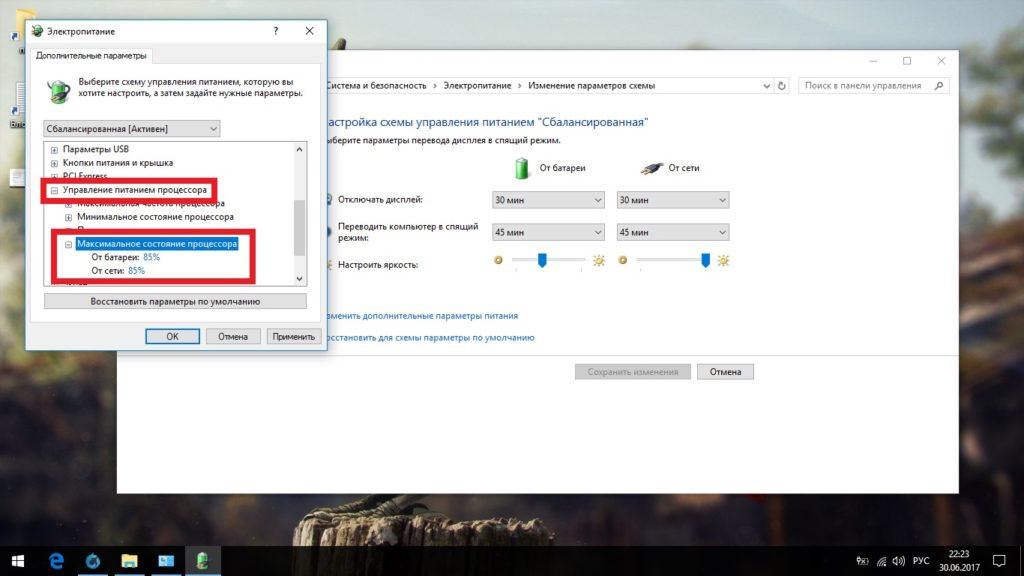Viewport: 1024px width, 576px height.
Task: Click restore scheme defaults link
Action: coord(430,338)
